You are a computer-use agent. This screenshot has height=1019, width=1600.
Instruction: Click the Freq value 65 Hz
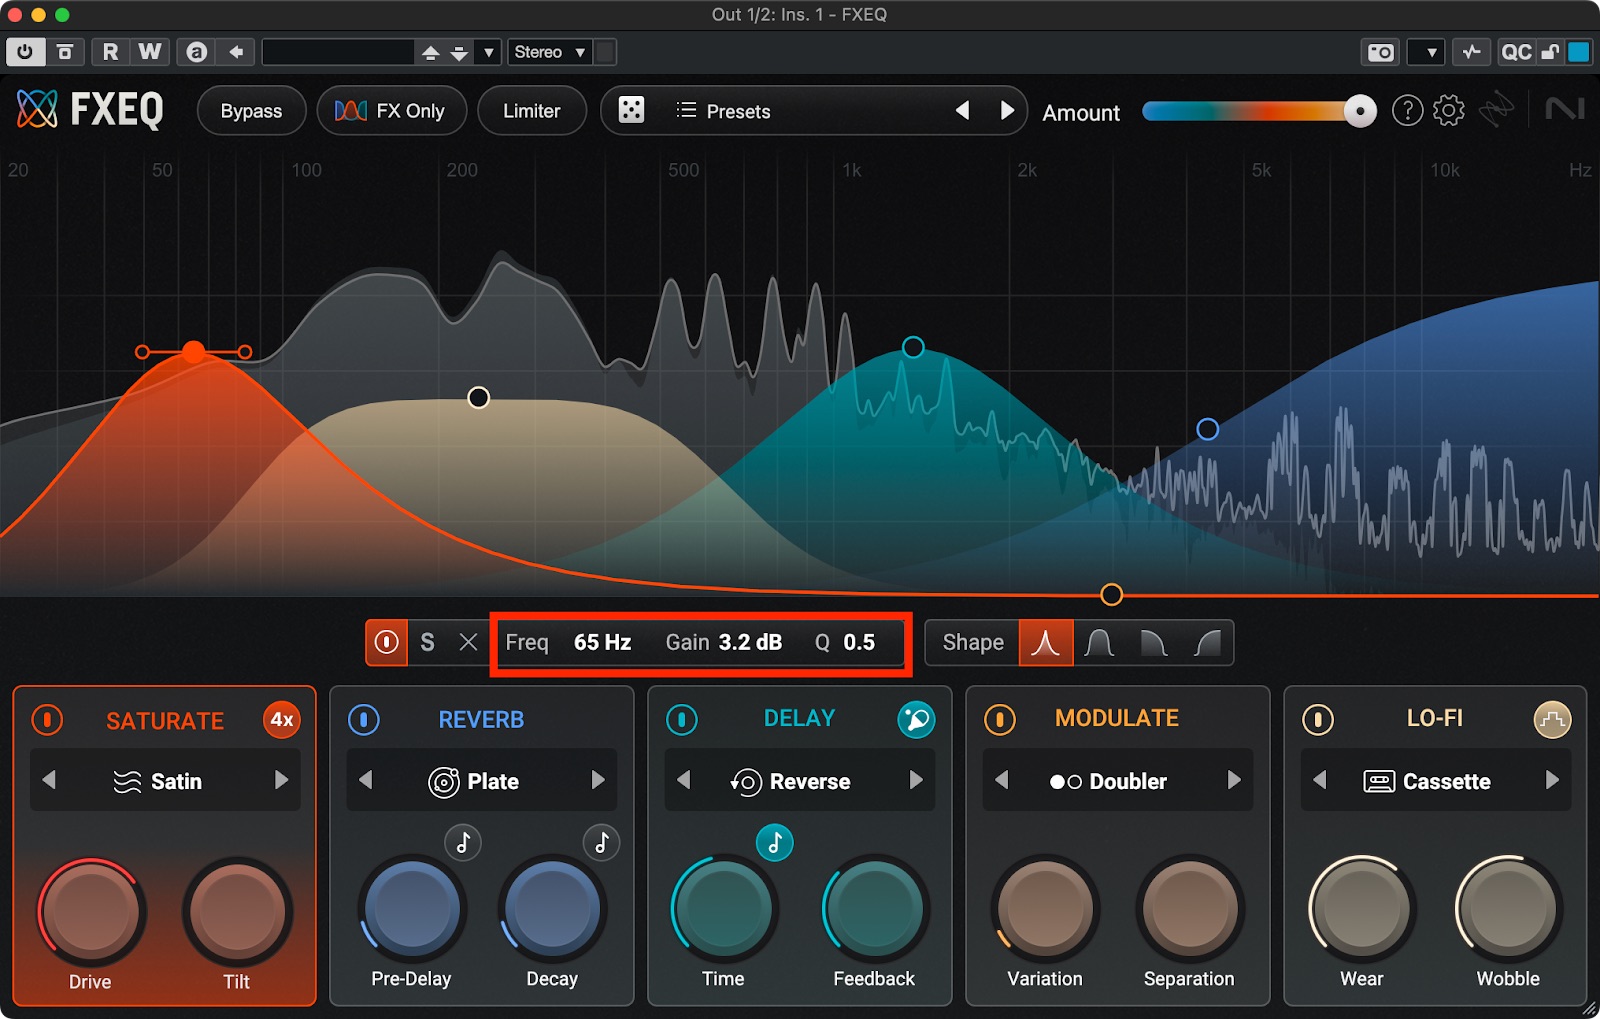coord(602,642)
